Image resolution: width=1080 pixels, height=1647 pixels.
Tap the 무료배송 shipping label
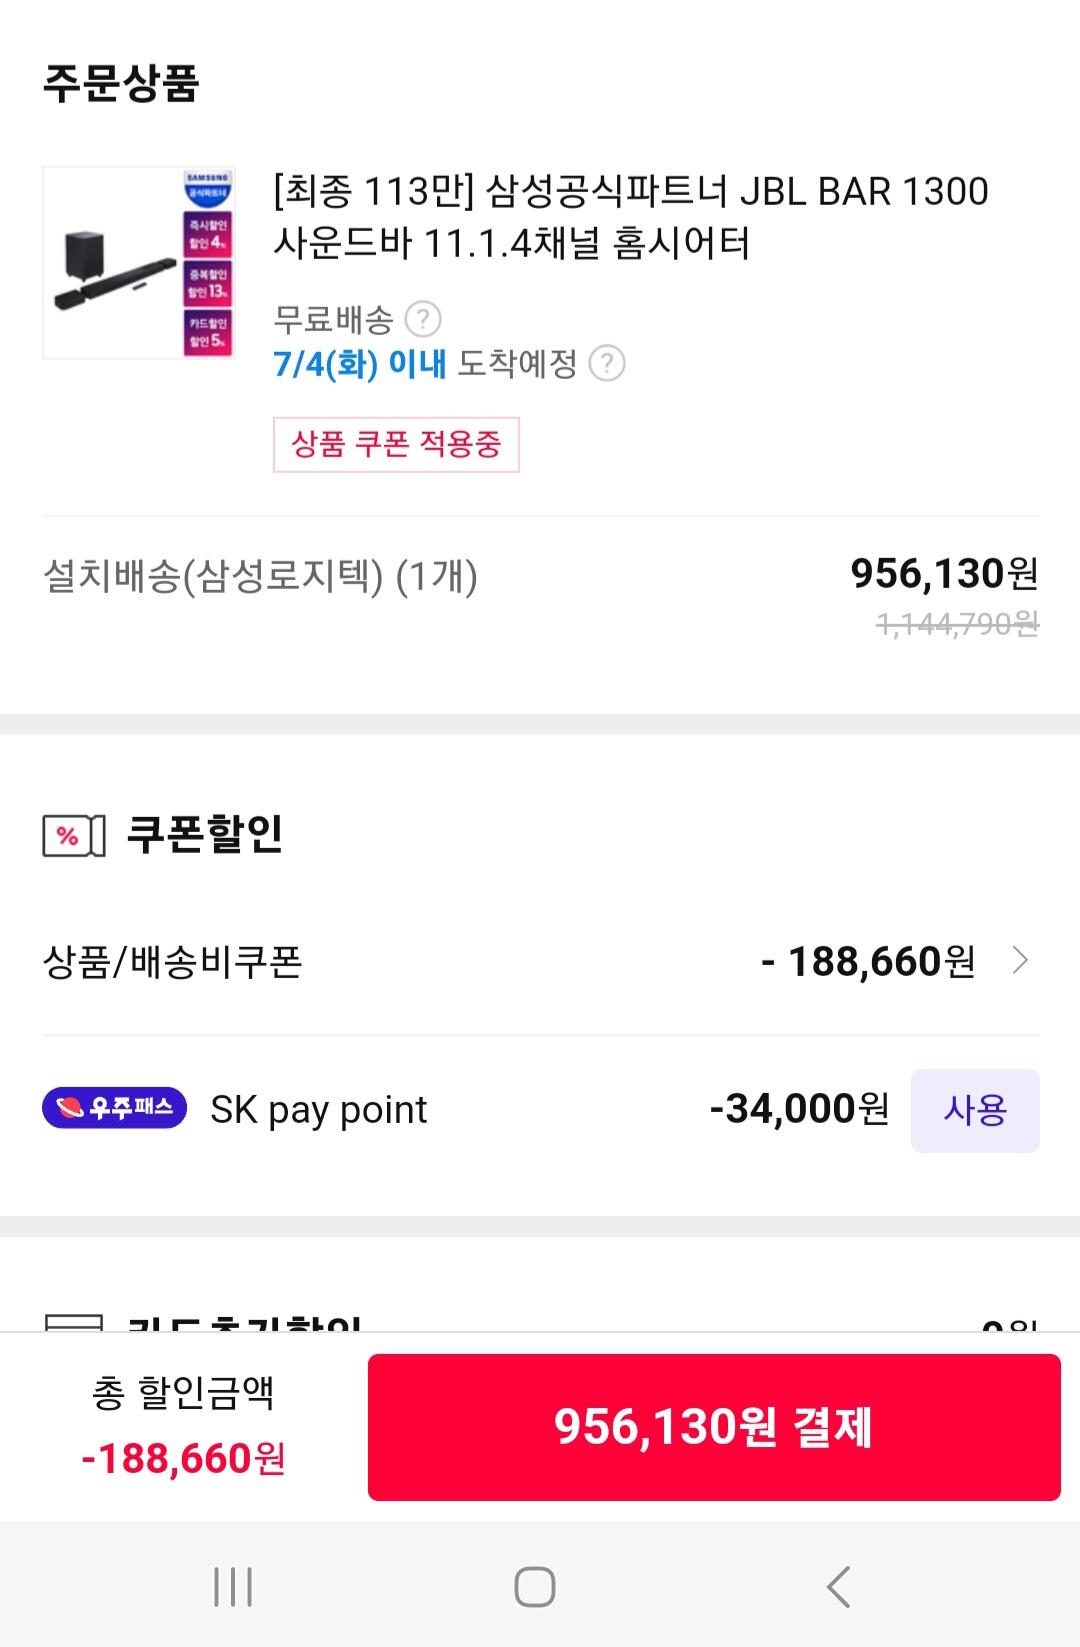[333, 320]
